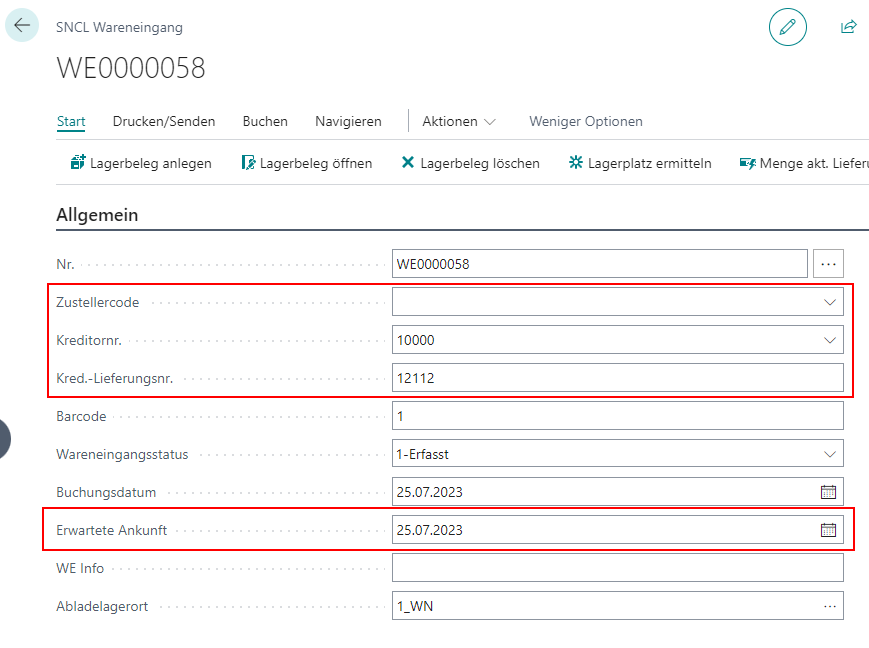Click Lagerbeleg löschen action
This screenshot has width=869, height=648.
click(x=470, y=163)
